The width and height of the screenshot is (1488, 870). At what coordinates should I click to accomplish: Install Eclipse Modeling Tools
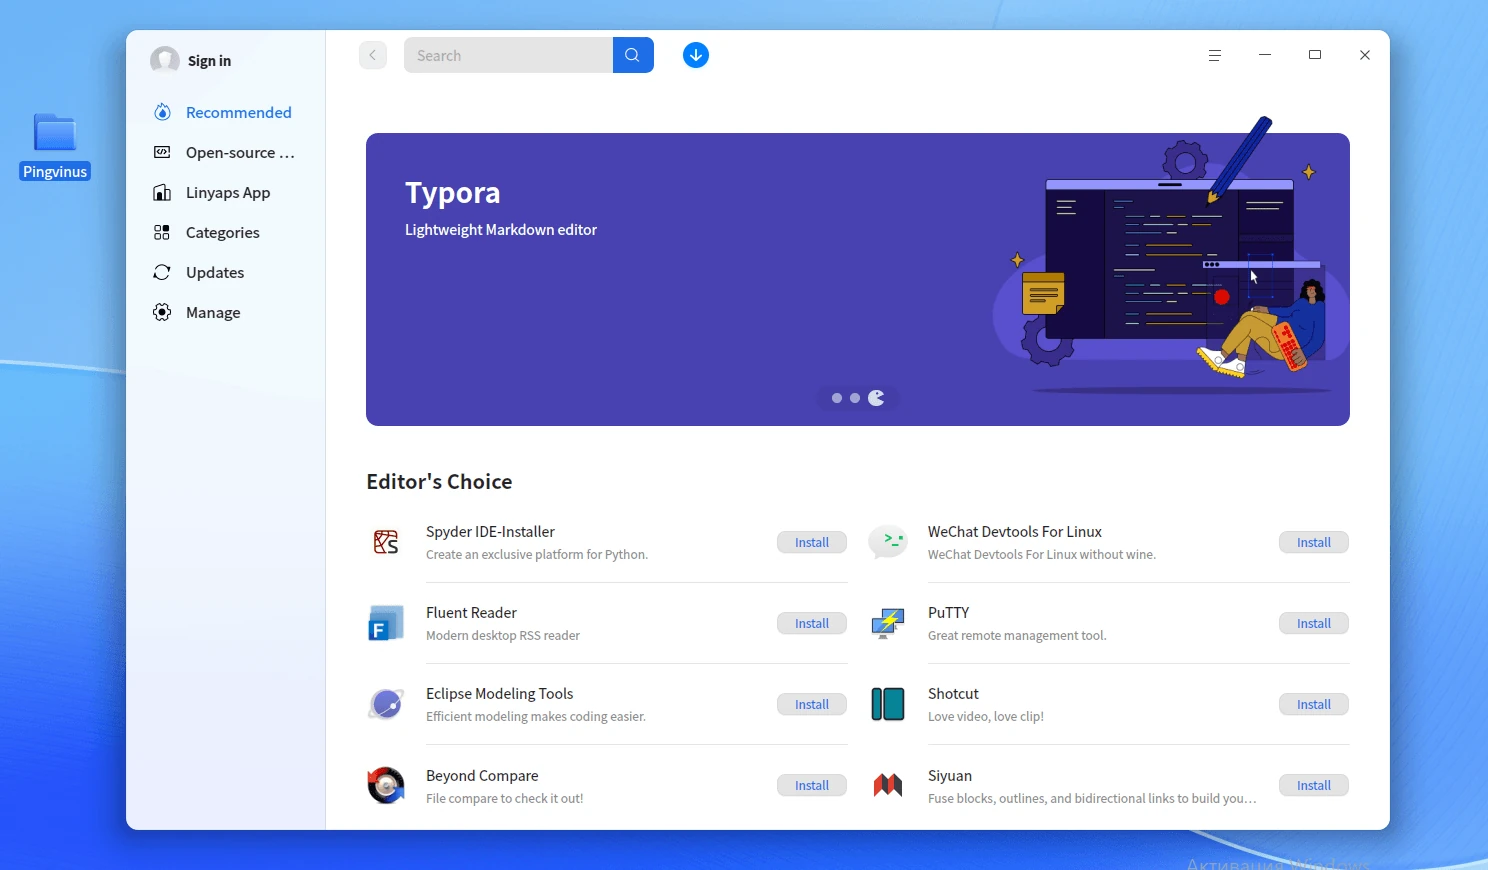[x=812, y=704]
